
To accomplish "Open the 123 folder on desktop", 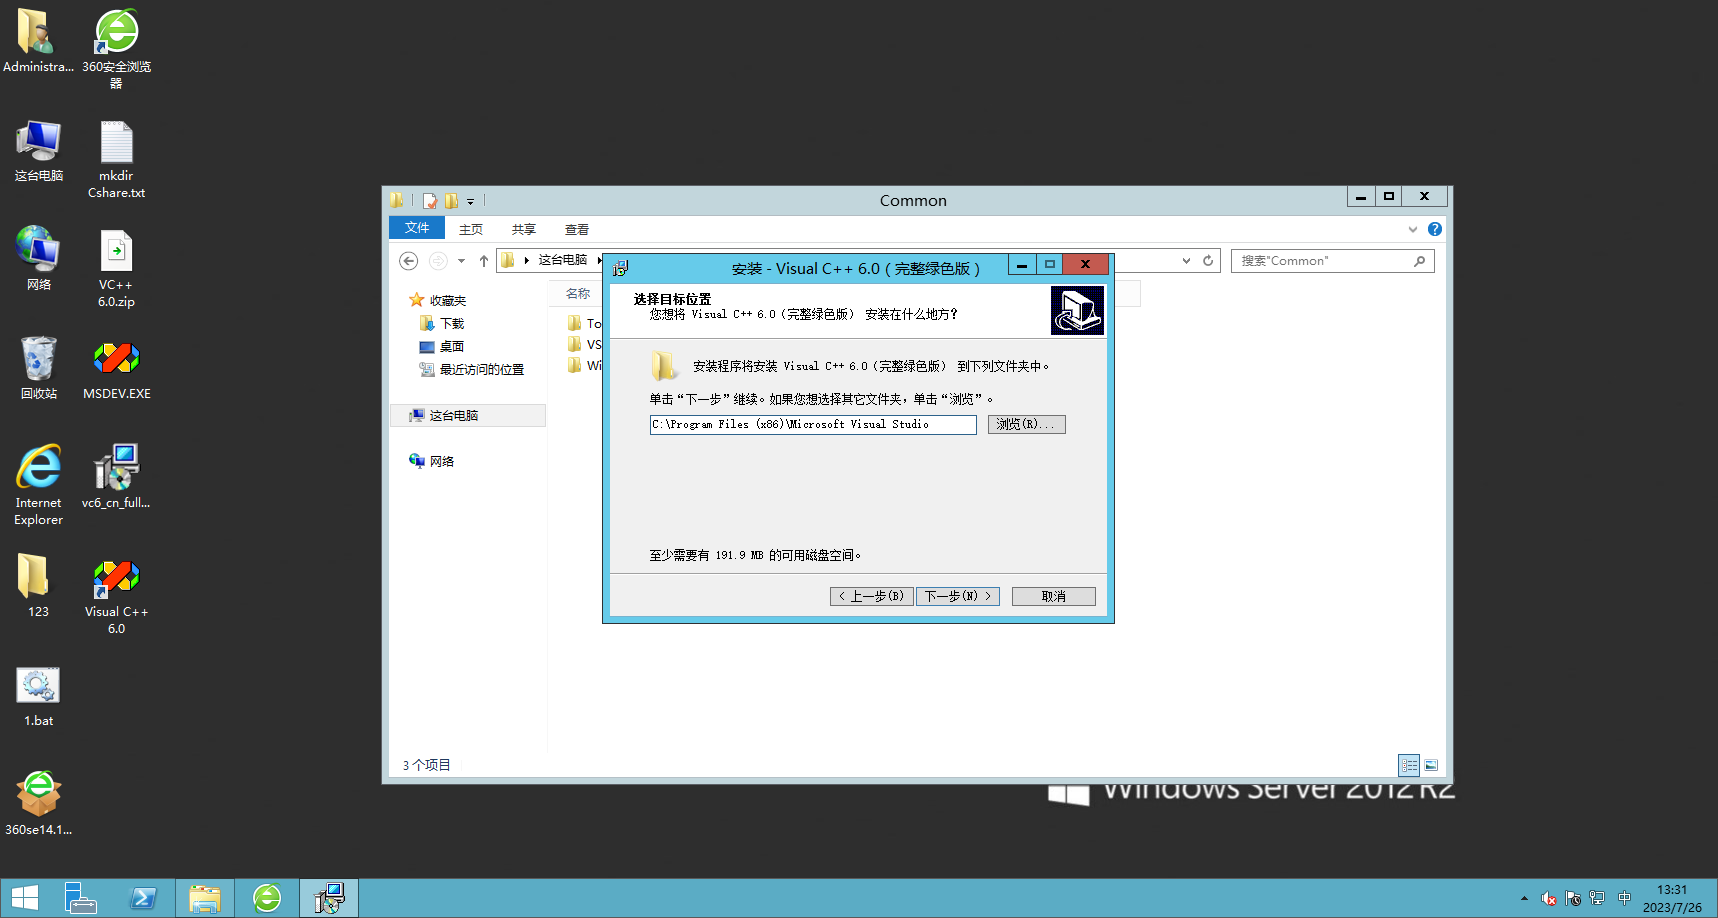I will 38,585.
